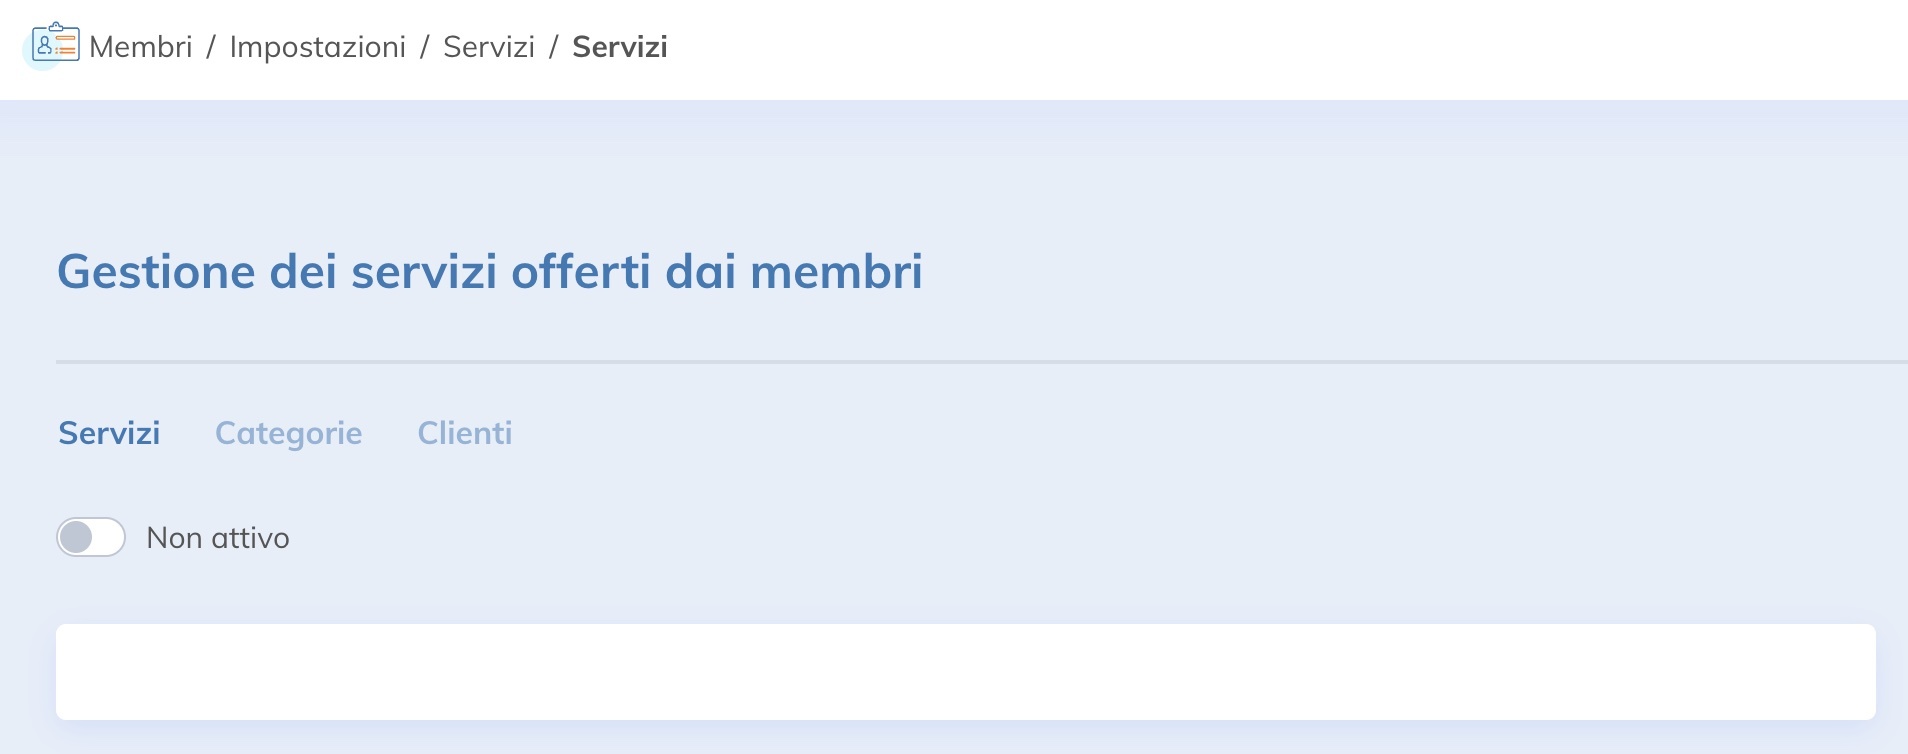Click the page title Gestione dei servizi

492,270
